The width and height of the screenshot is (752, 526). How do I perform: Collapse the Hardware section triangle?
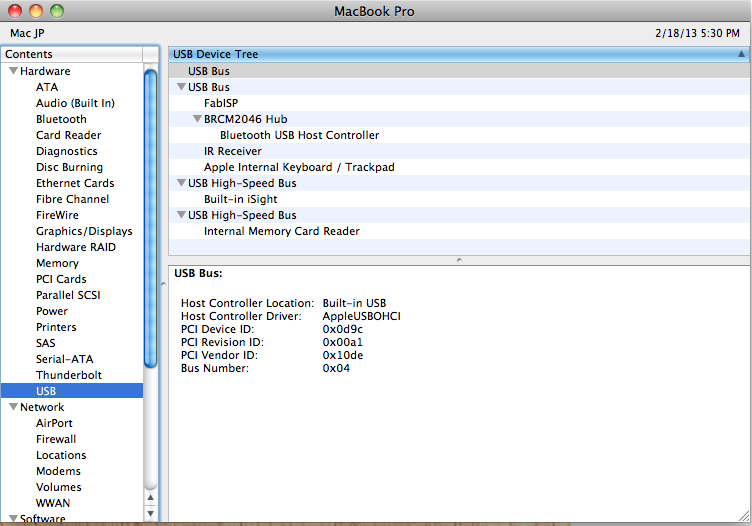tap(13, 71)
